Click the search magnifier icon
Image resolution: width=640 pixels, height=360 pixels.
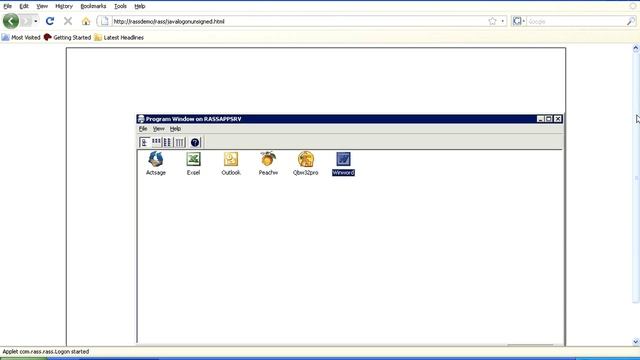click(x=631, y=21)
